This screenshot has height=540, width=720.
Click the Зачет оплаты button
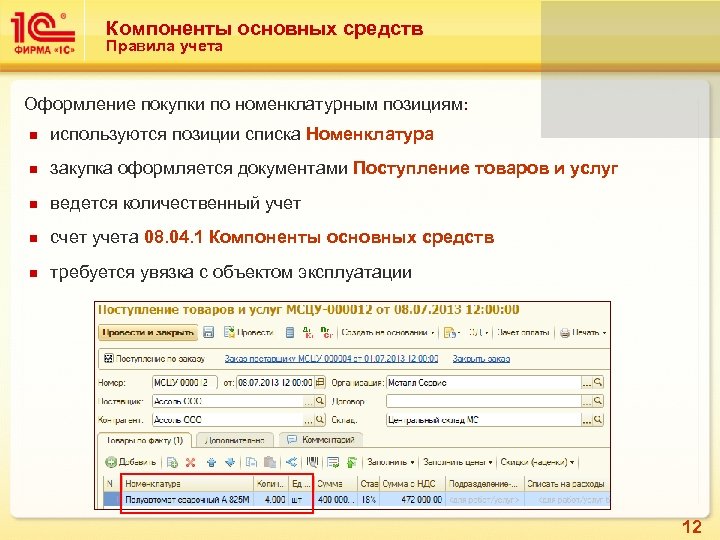click(x=523, y=332)
